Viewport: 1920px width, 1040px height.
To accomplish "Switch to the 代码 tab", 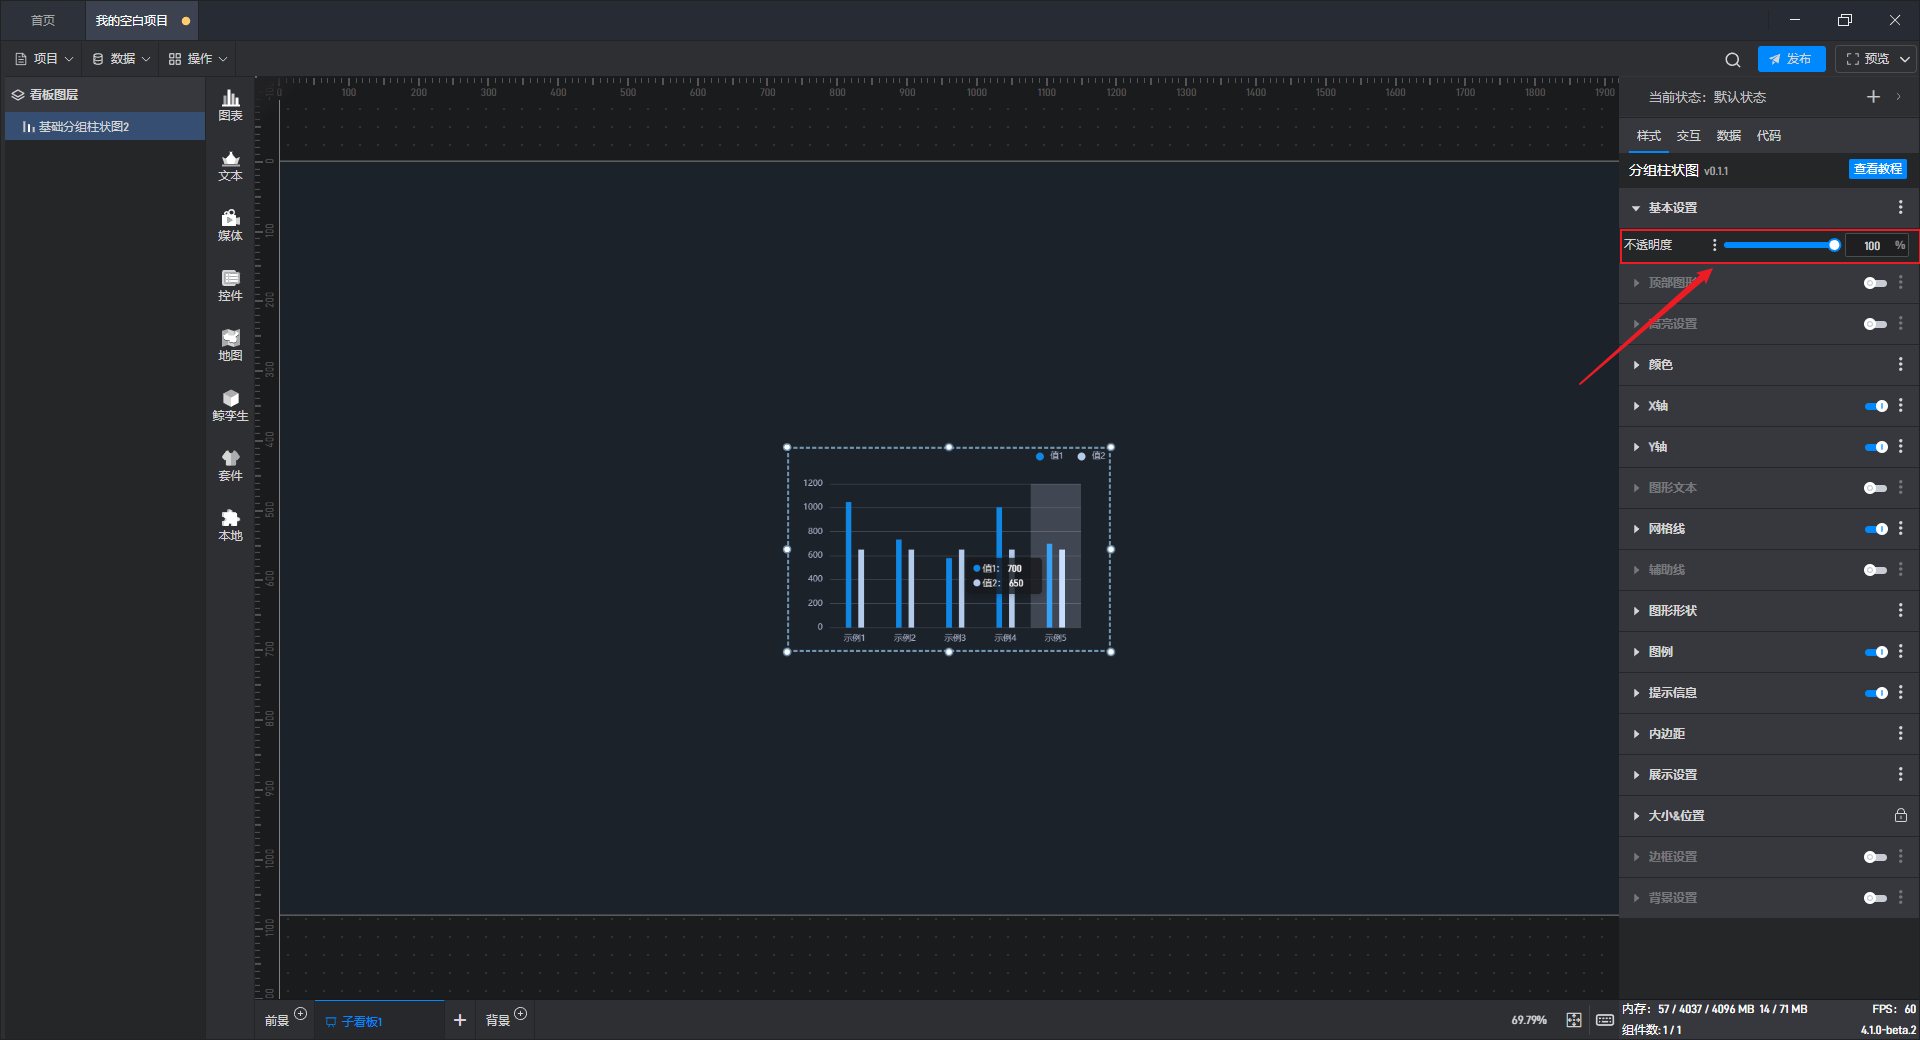I will pos(1769,136).
